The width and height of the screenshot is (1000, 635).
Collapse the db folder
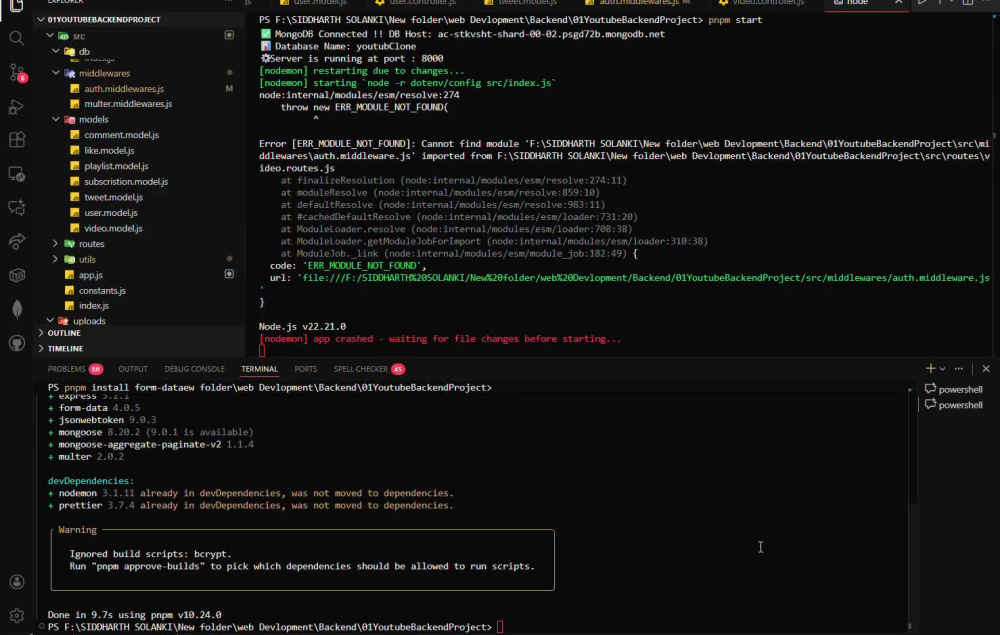(55, 51)
